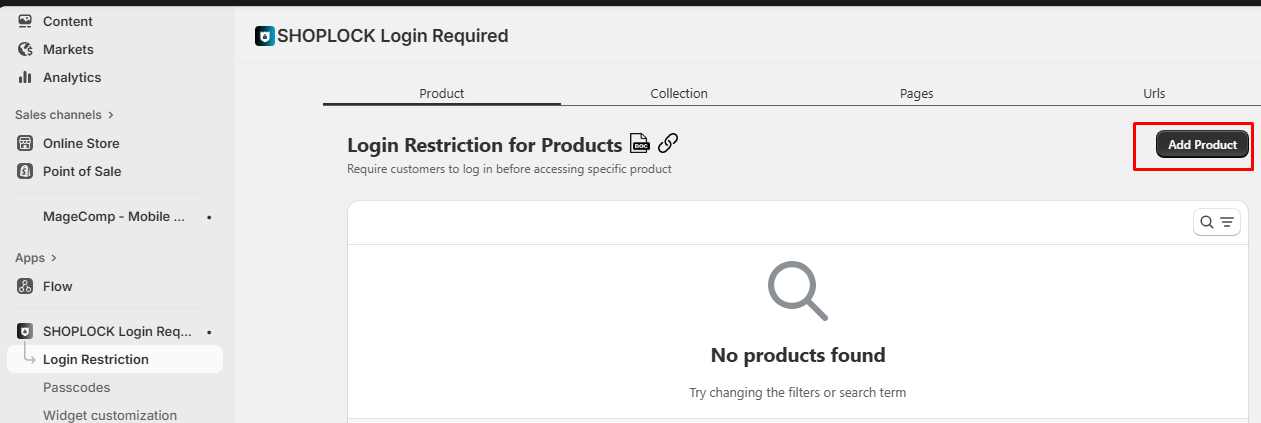Click the chain link icon beside heading

tap(668, 143)
